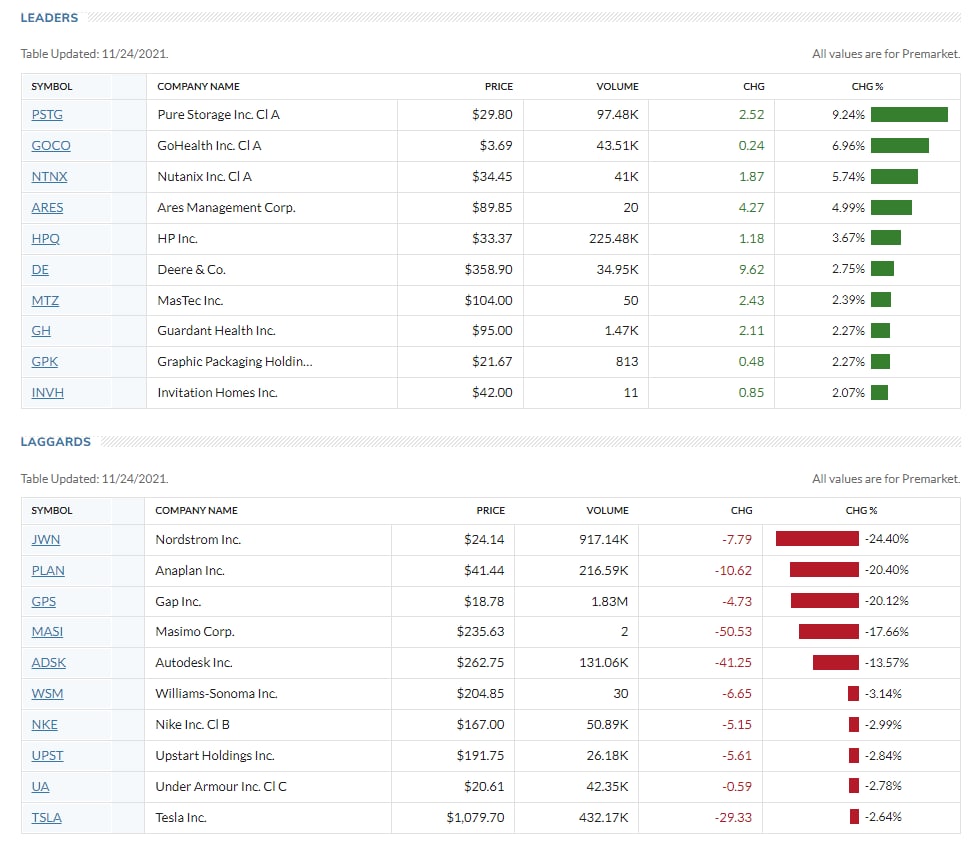Click the Invitation Homes Inc. name

[217, 393]
